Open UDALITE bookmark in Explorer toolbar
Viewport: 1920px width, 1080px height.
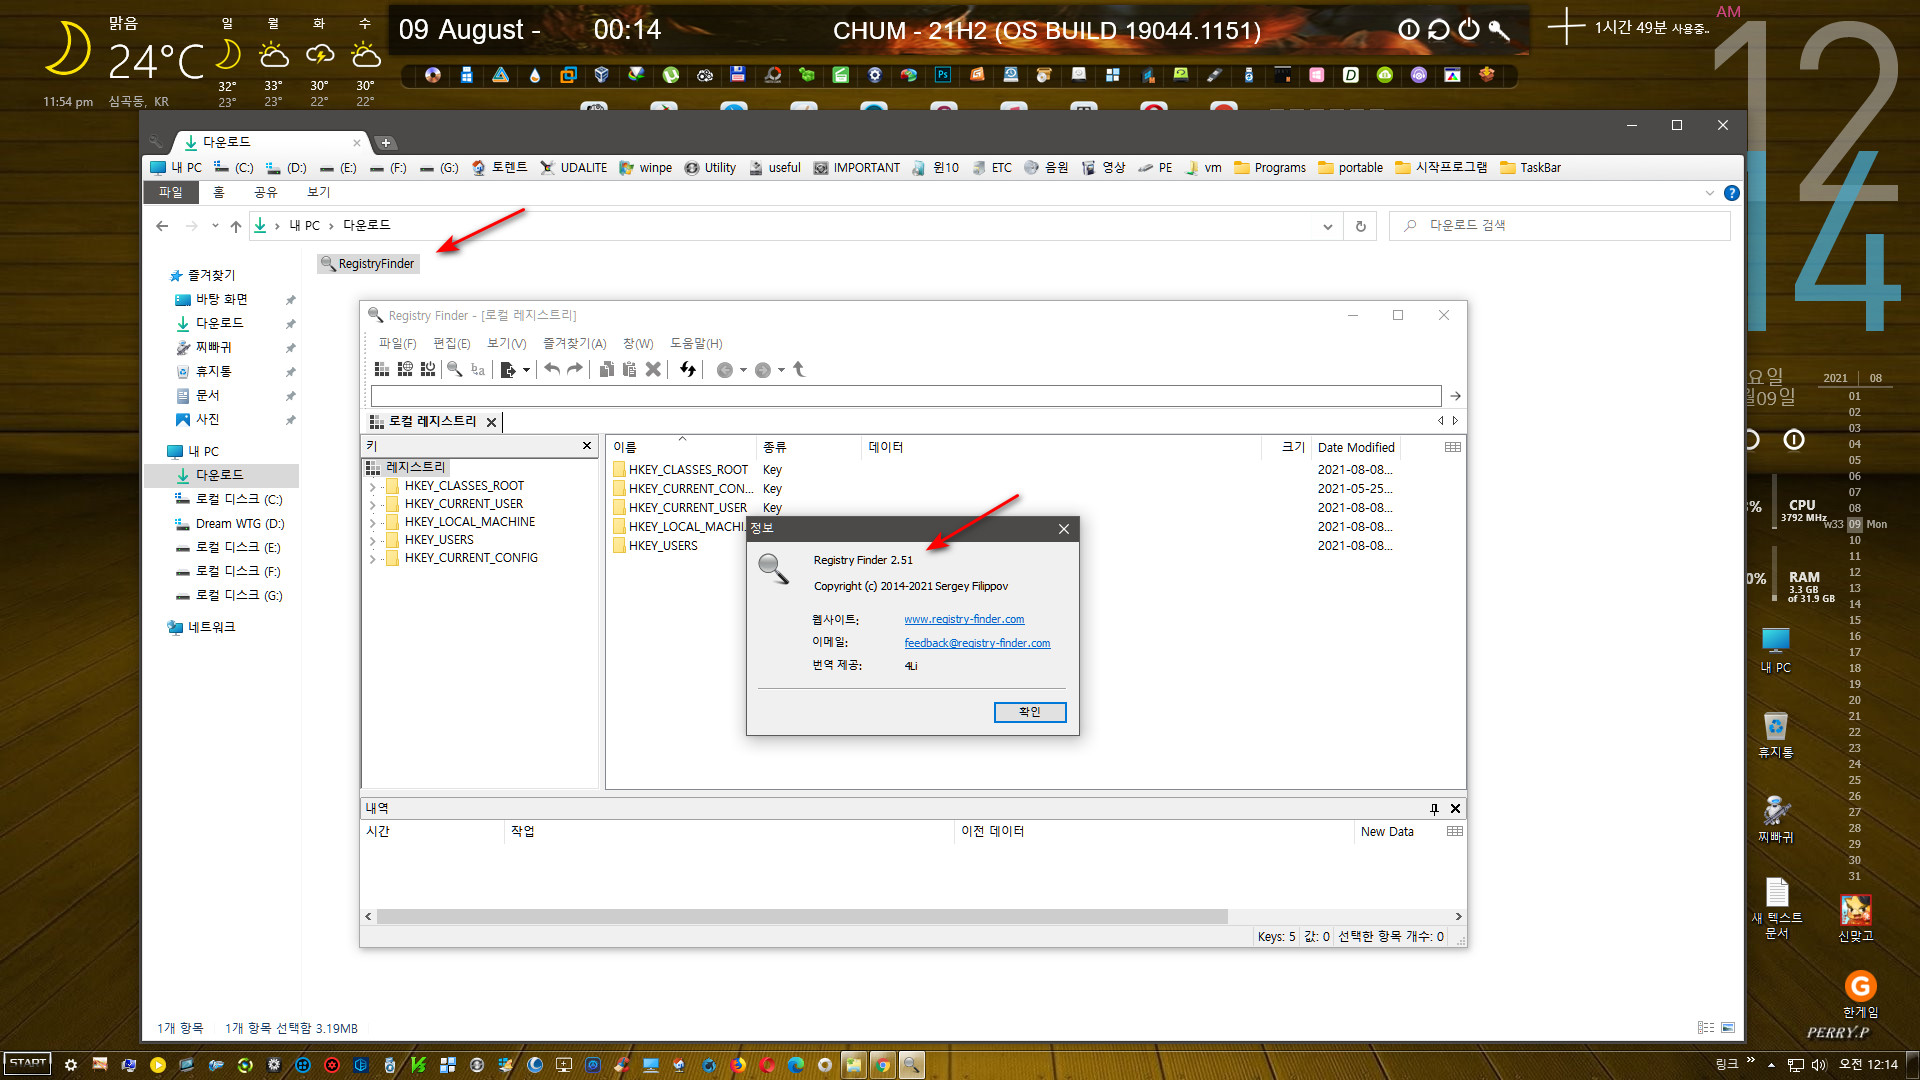574,168
